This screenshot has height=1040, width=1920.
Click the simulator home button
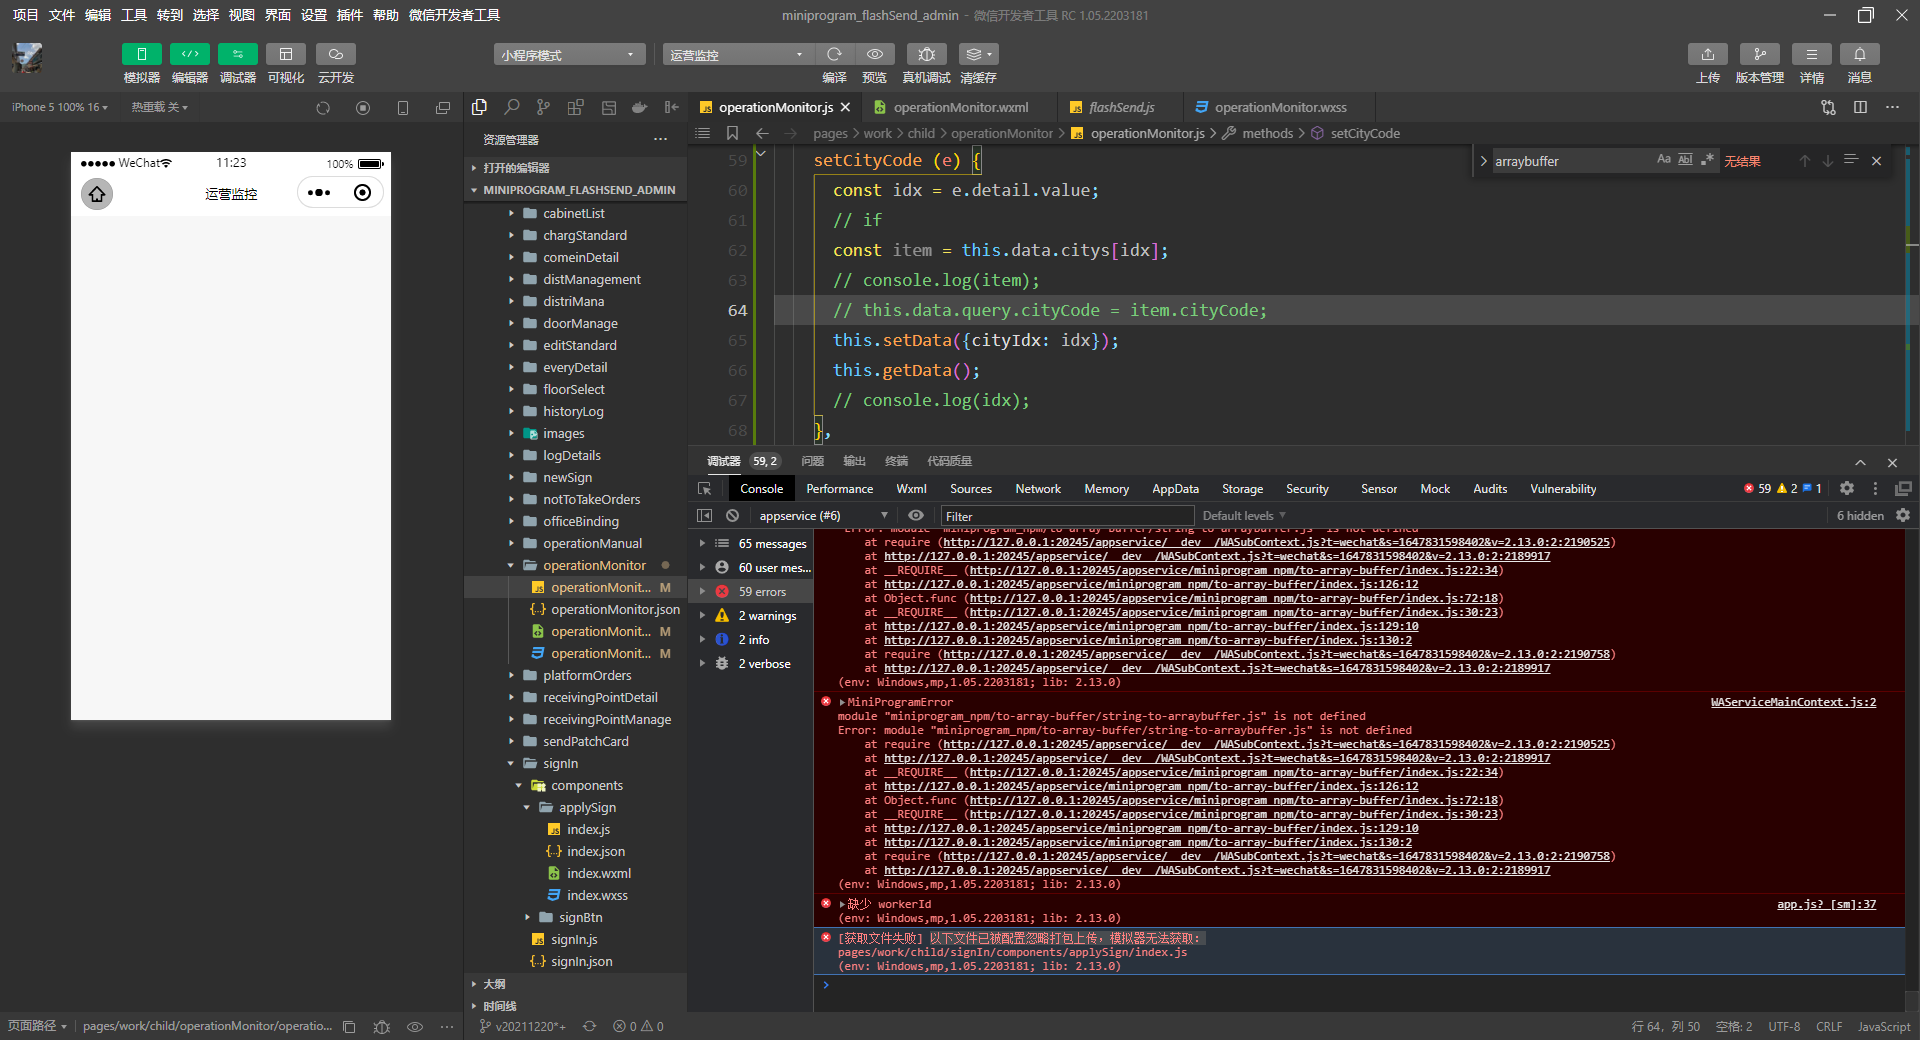pyautogui.click(x=97, y=193)
